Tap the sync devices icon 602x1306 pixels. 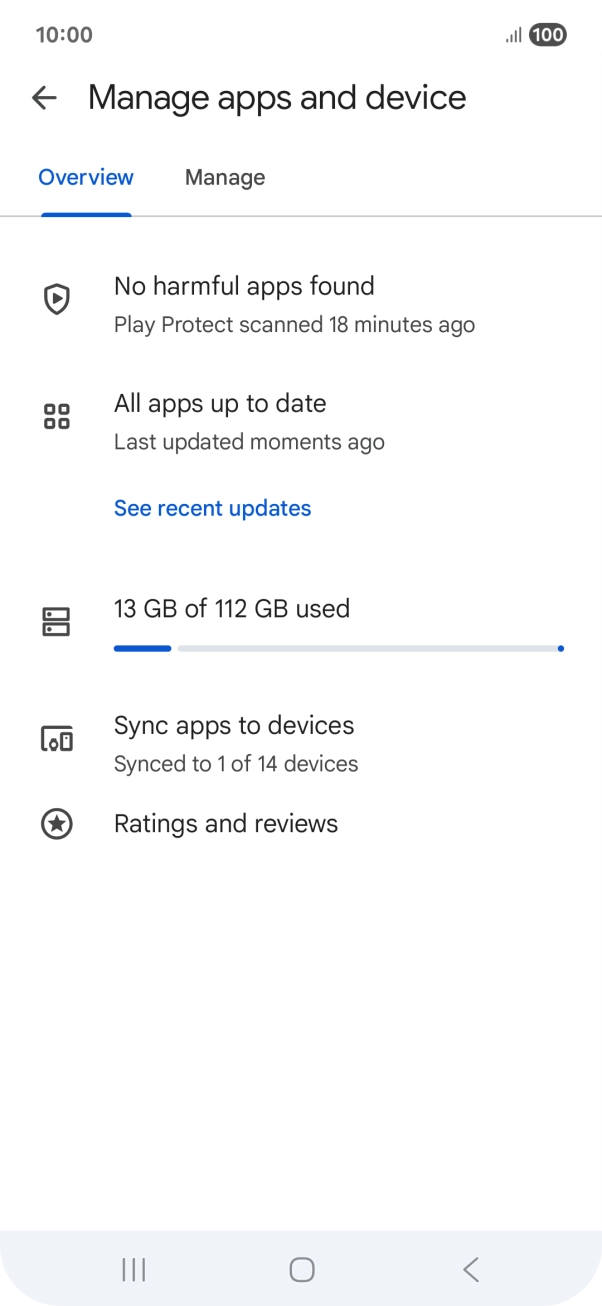point(57,740)
